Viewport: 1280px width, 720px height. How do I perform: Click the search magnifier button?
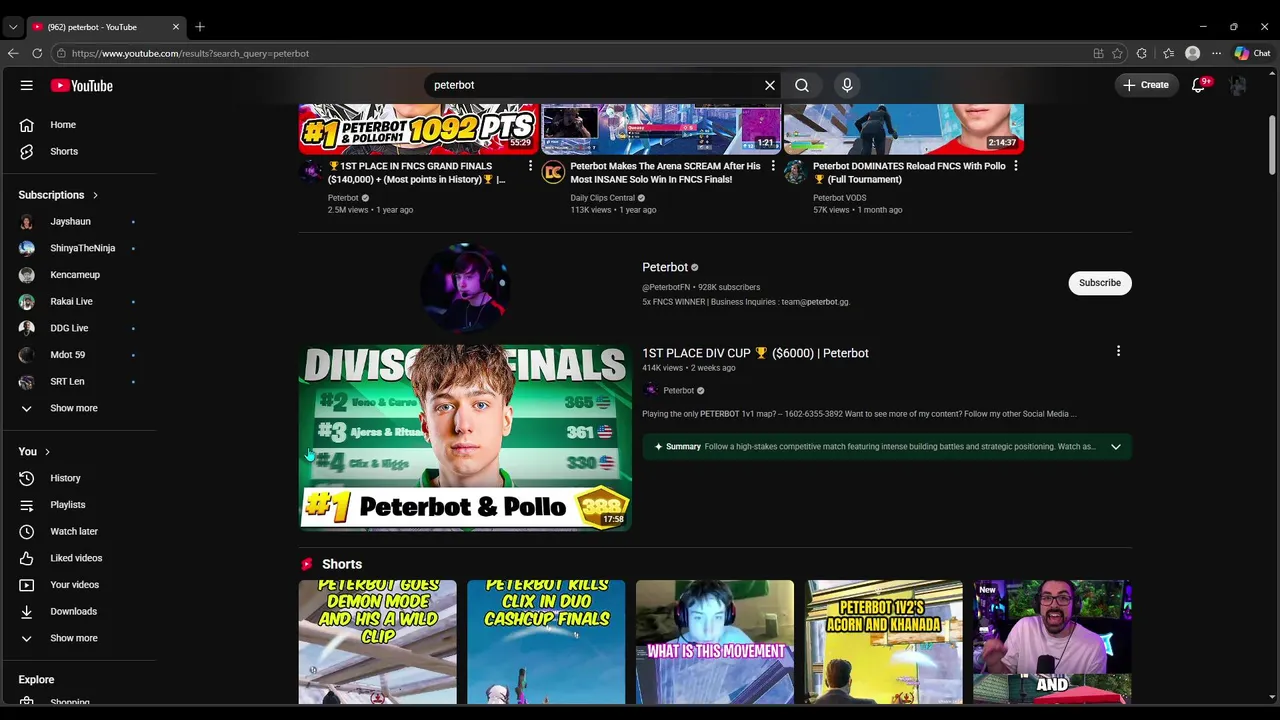[802, 85]
